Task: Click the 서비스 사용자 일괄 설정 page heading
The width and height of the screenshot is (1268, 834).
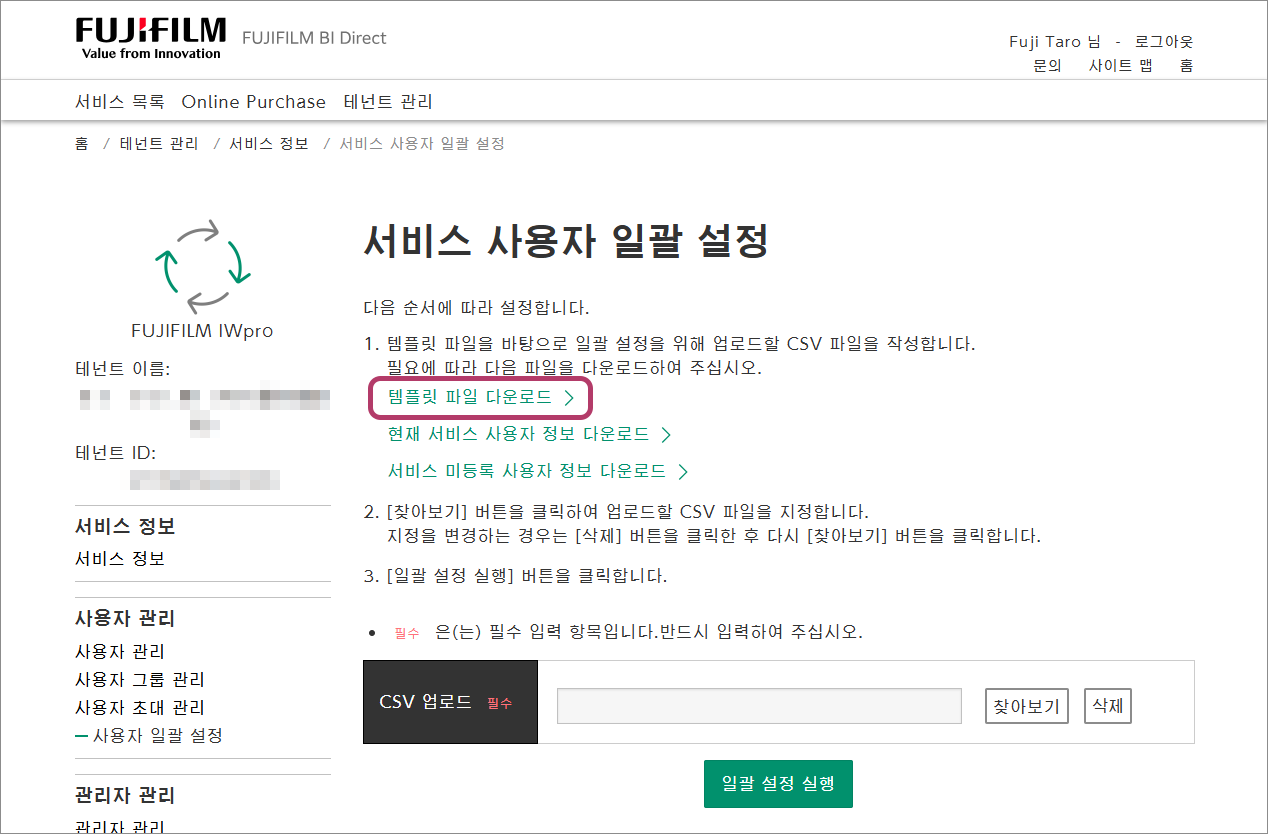Action: pos(566,241)
